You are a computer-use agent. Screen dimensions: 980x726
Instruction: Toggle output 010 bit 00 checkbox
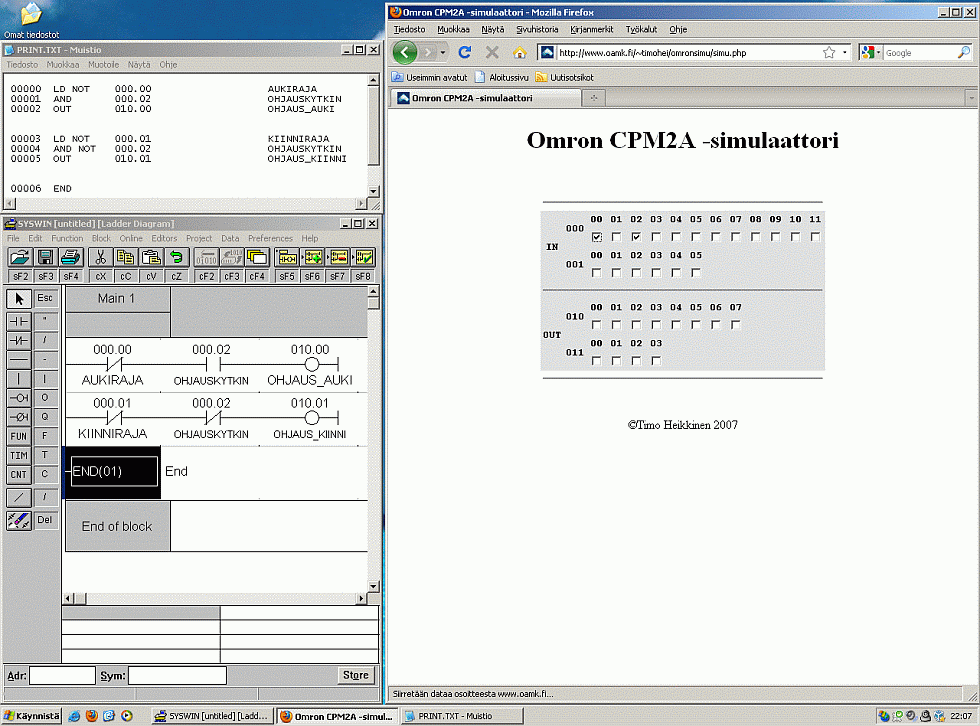point(597,325)
